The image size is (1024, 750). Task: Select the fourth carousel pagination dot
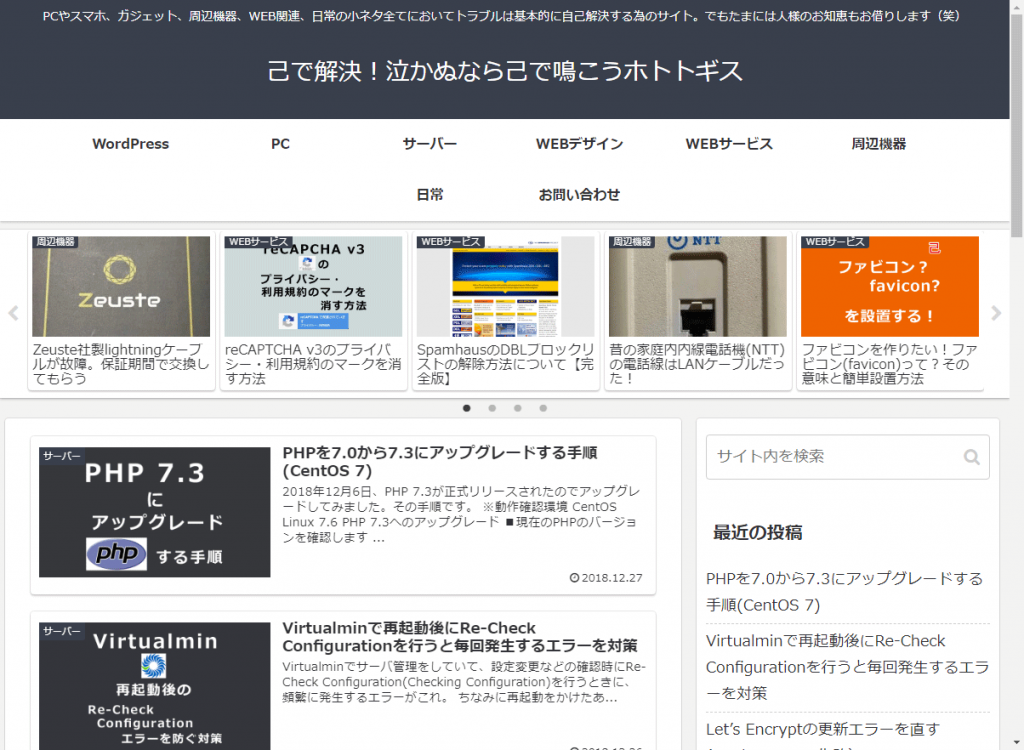543,408
